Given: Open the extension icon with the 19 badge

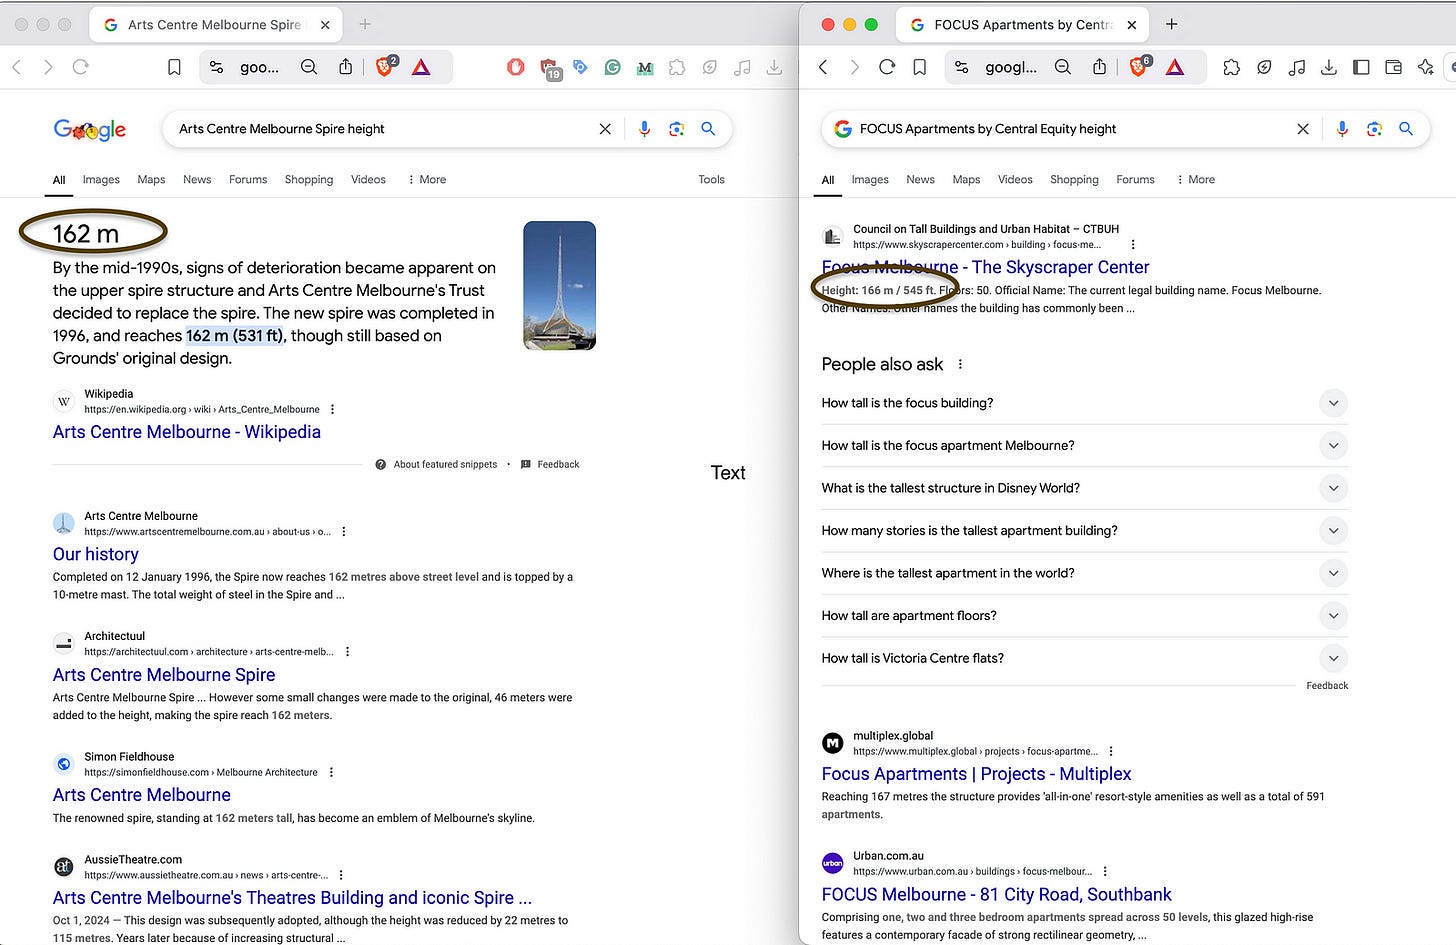Looking at the screenshot, I should (x=550, y=68).
